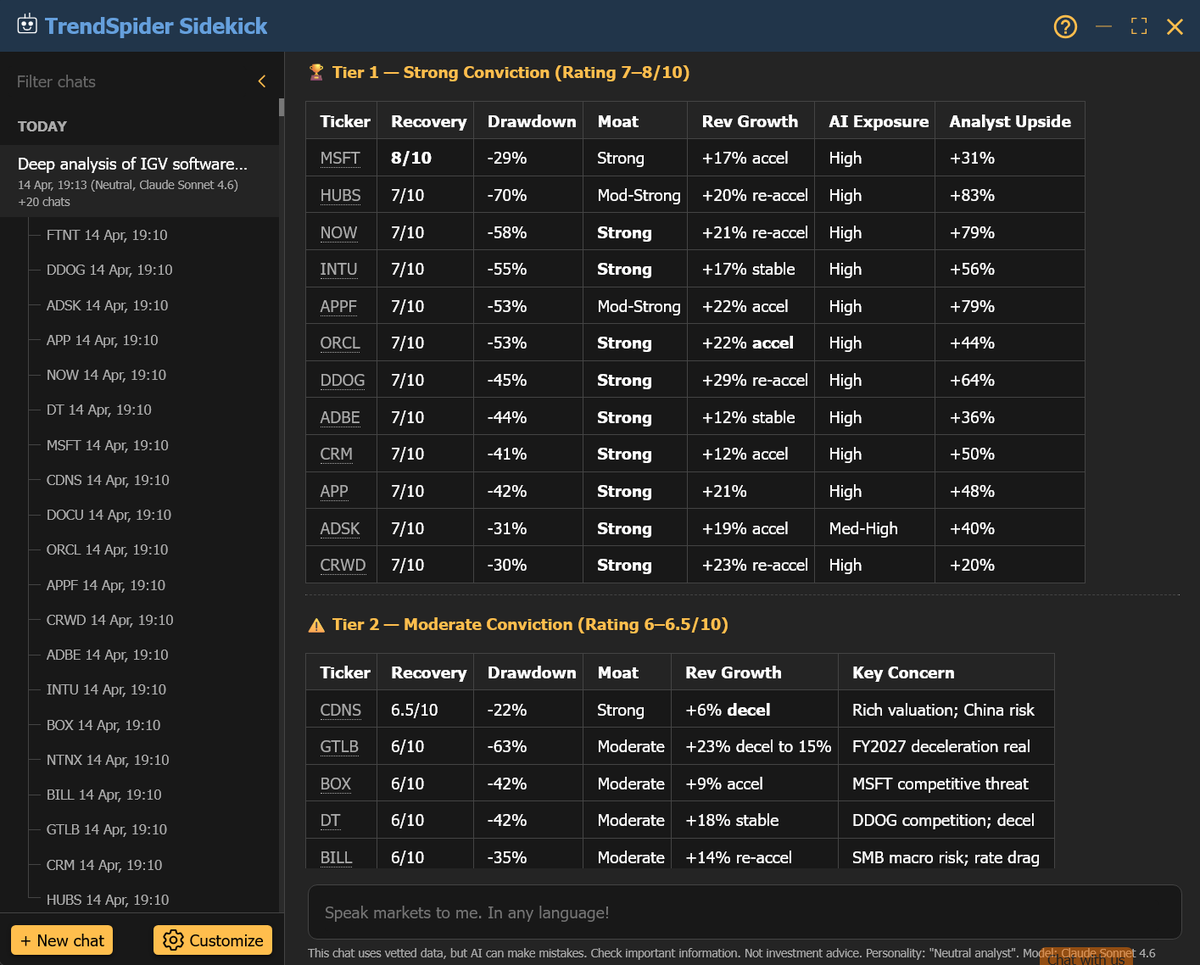Click the TrendSpider Sidekick robot logo icon
The height and width of the screenshot is (965, 1200).
tap(27, 25)
